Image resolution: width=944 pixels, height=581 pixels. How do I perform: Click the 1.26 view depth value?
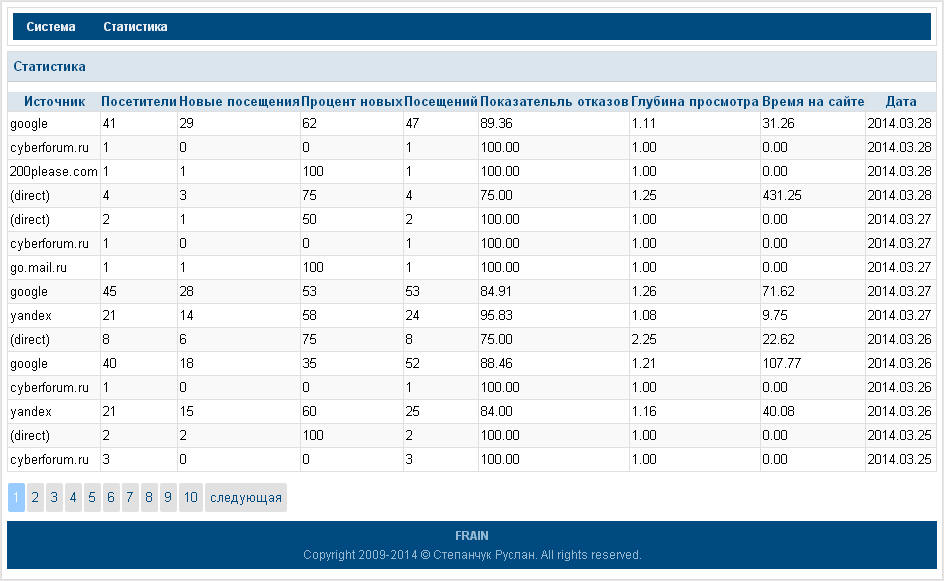coord(644,291)
